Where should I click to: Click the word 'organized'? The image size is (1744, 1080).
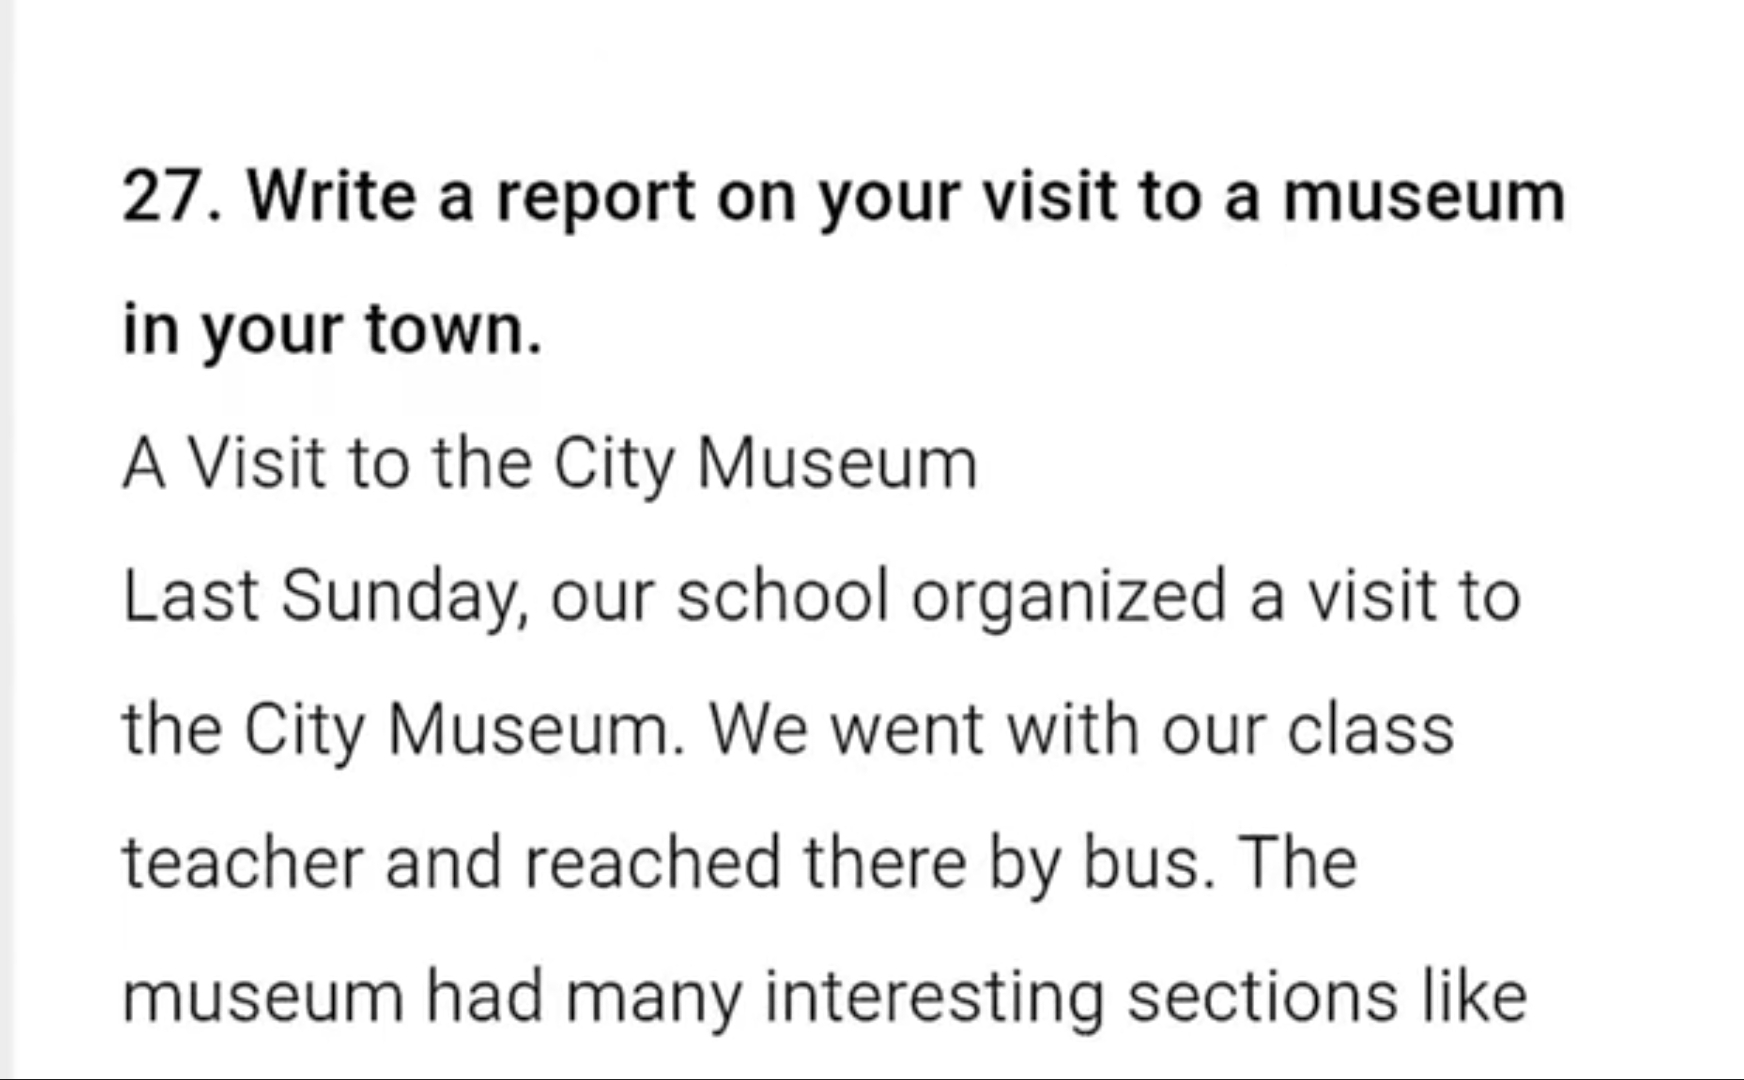click(x=1068, y=599)
